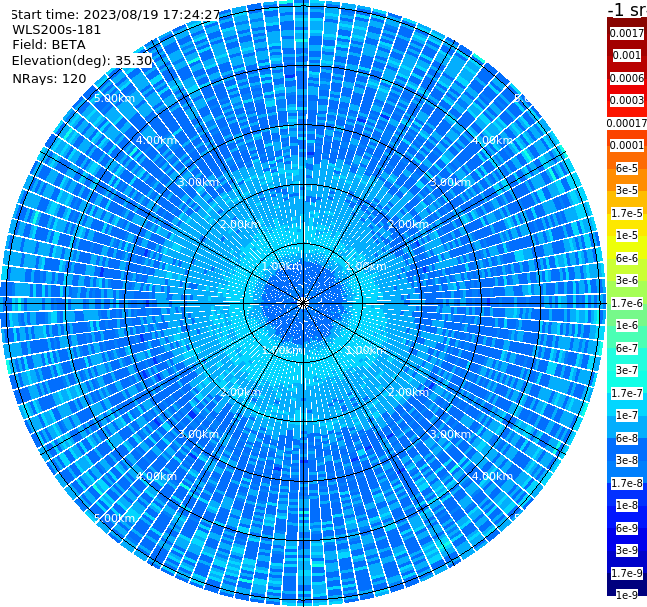Select the 1.7e-6 colorbar value
The height and width of the screenshot is (607, 647).
[627, 303]
